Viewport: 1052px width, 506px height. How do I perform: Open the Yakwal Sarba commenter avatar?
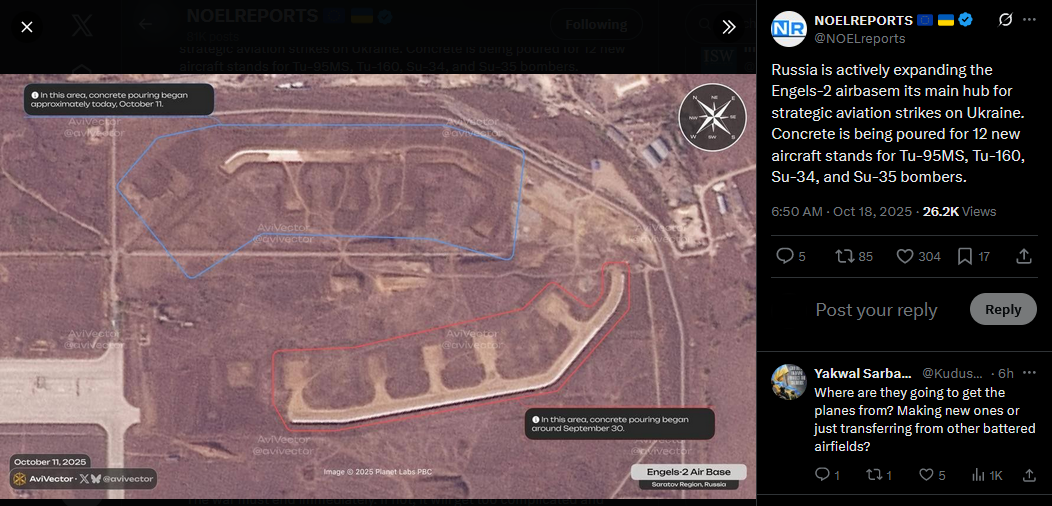pyautogui.click(x=789, y=382)
